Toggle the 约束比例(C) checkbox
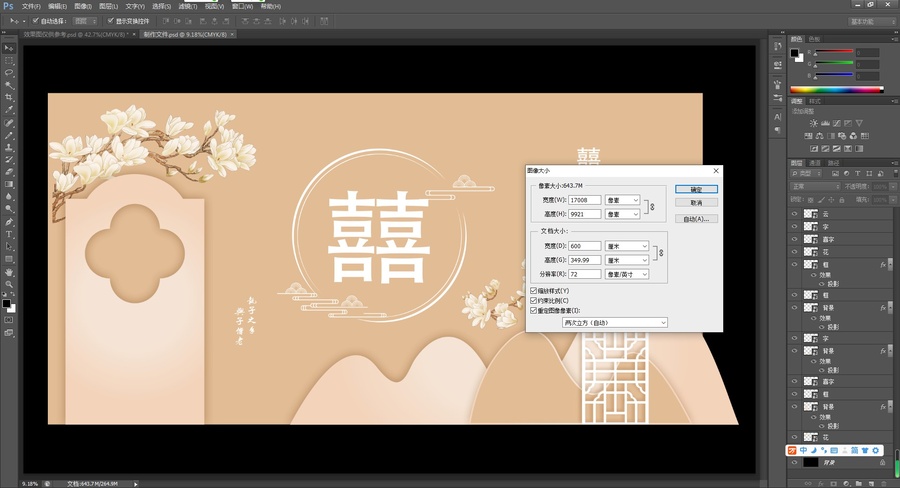This screenshot has width=900, height=488. coord(533,300)
